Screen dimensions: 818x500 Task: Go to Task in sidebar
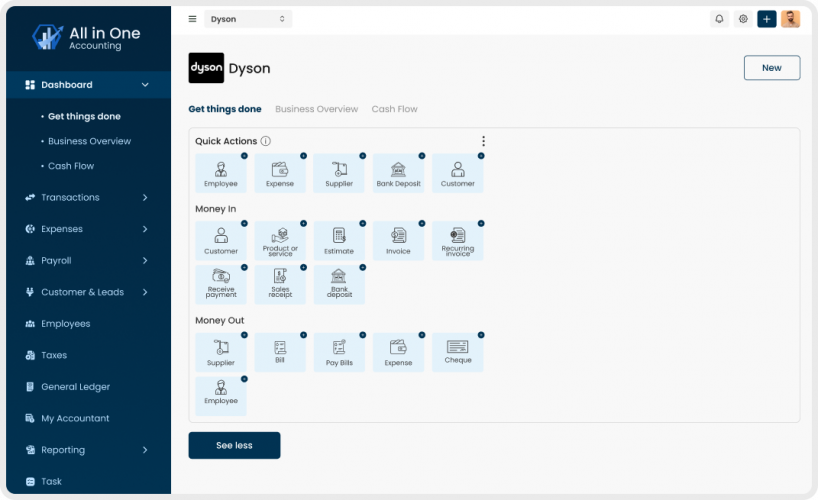51,481
